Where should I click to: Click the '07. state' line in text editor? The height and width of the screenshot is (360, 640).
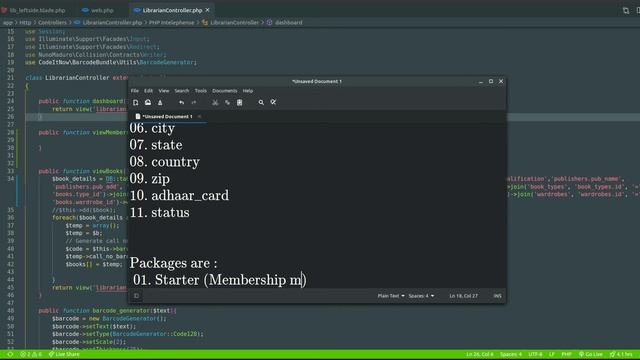pyautogui.click(x=156, y=145)
